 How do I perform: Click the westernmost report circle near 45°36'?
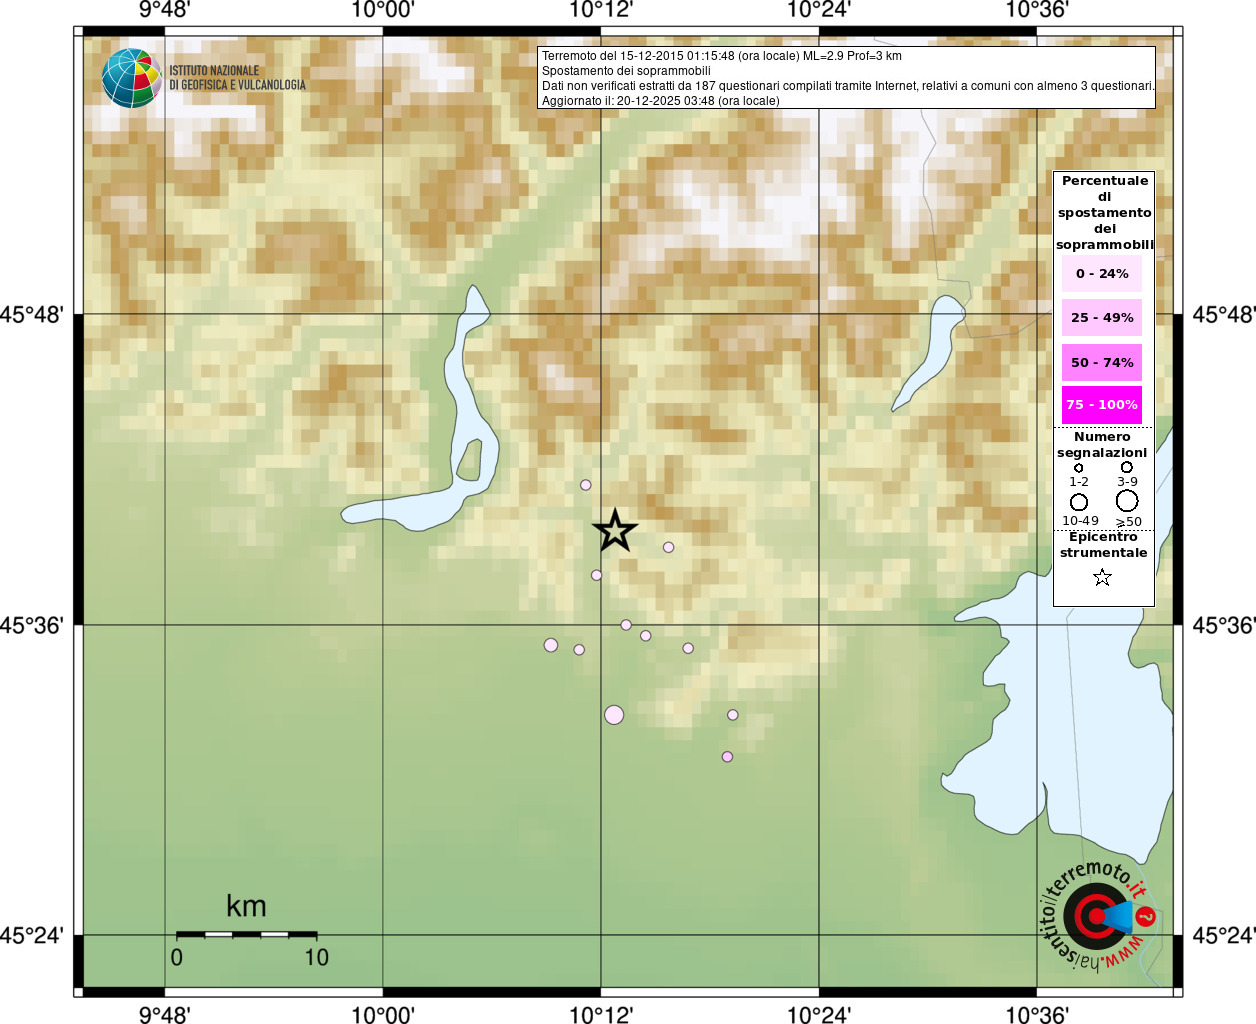click(x=551, y=645)
